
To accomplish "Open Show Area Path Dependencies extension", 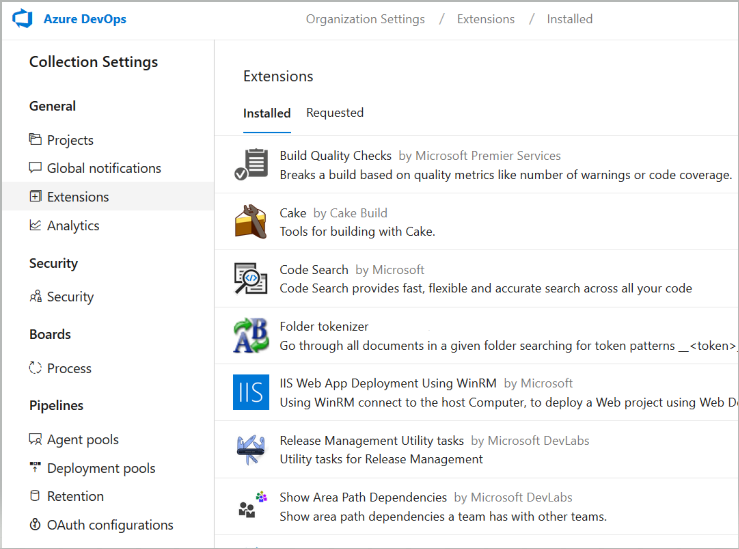I will (x=363, y=498).
